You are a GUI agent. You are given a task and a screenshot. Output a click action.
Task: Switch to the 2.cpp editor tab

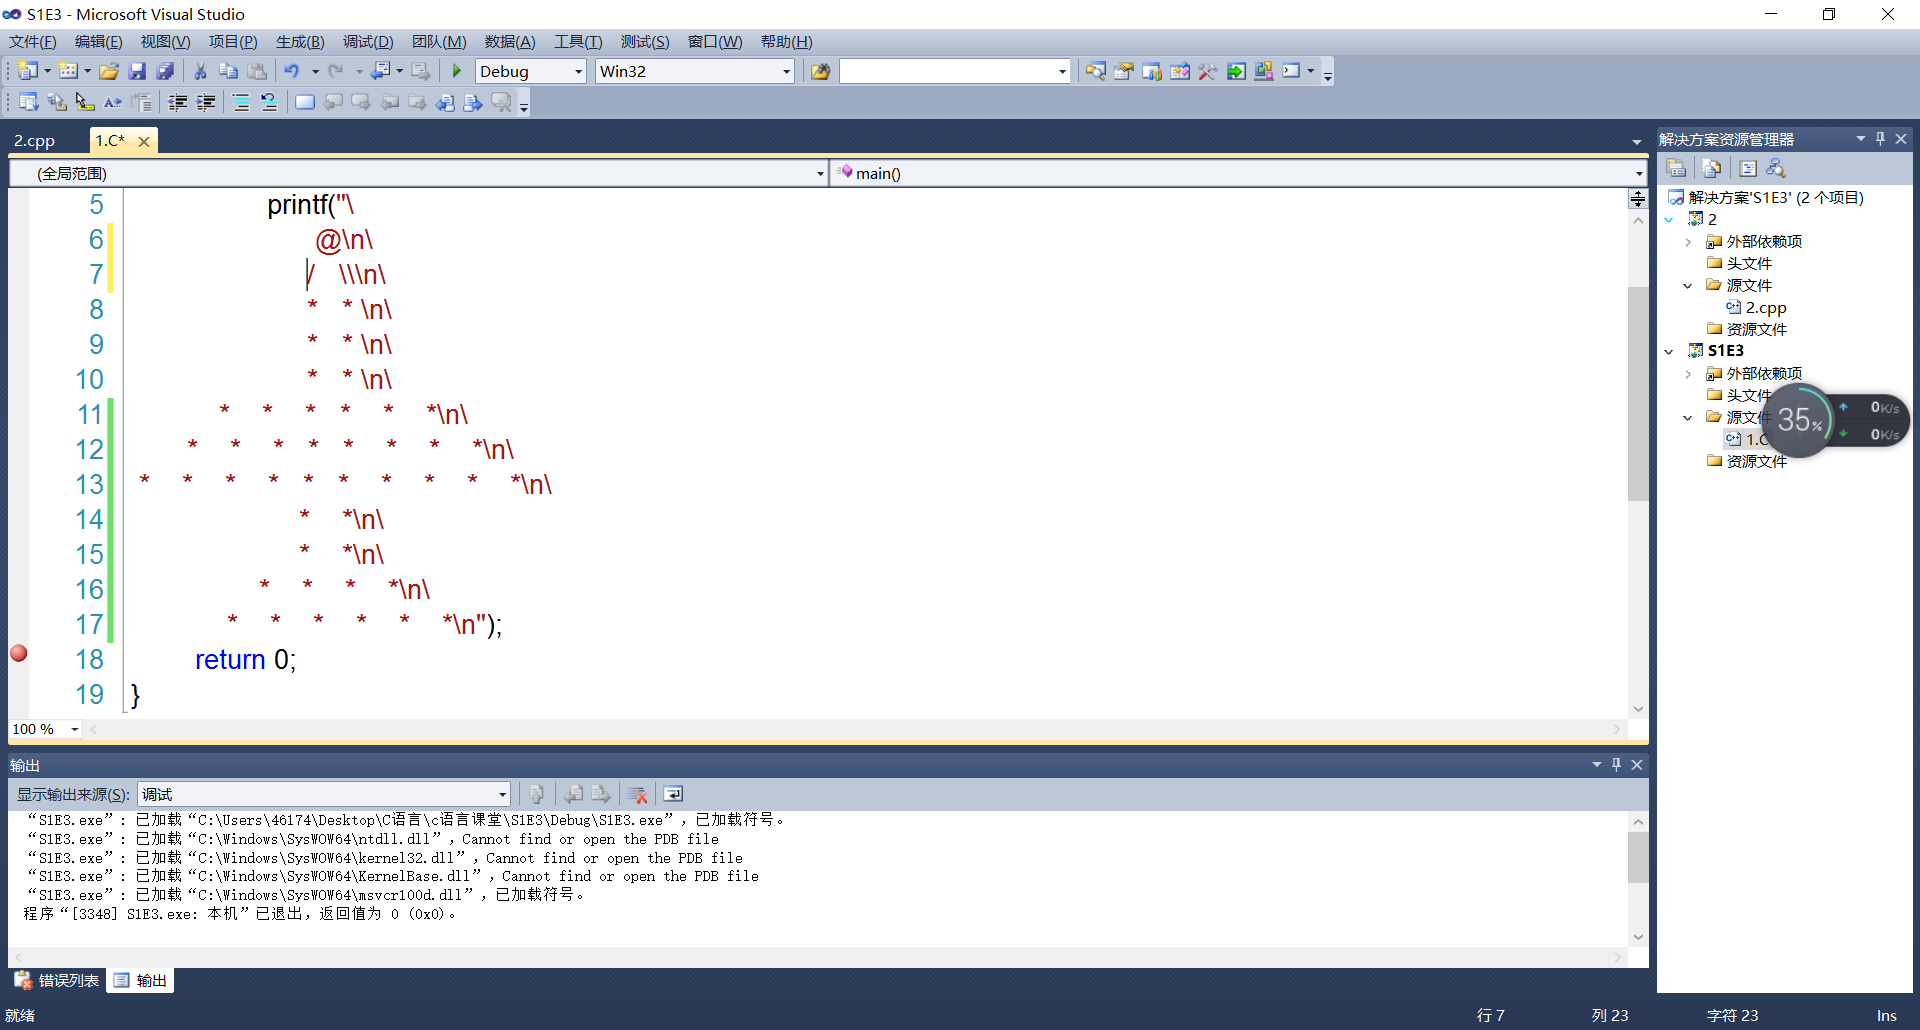(35, 141)
